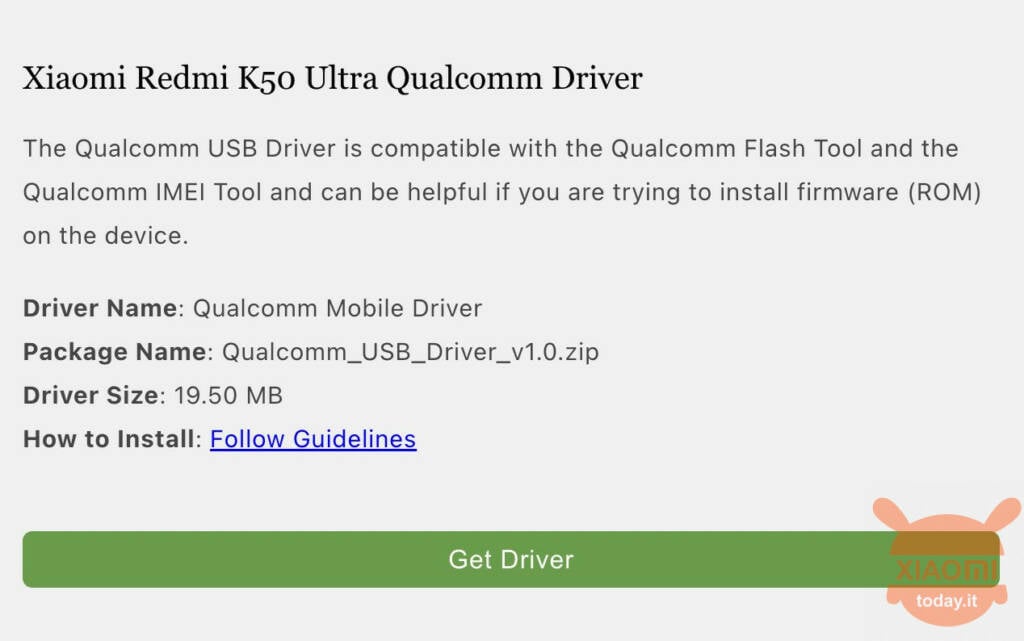Click the green Get Driver button
1024x641 pixels.
pyautogui.click(x=511, y=559)
